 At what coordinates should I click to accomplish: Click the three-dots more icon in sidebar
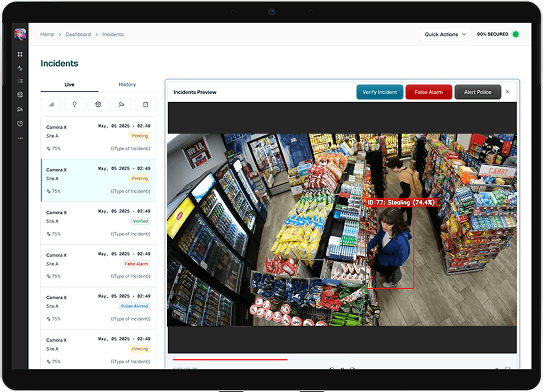(20, 138)
